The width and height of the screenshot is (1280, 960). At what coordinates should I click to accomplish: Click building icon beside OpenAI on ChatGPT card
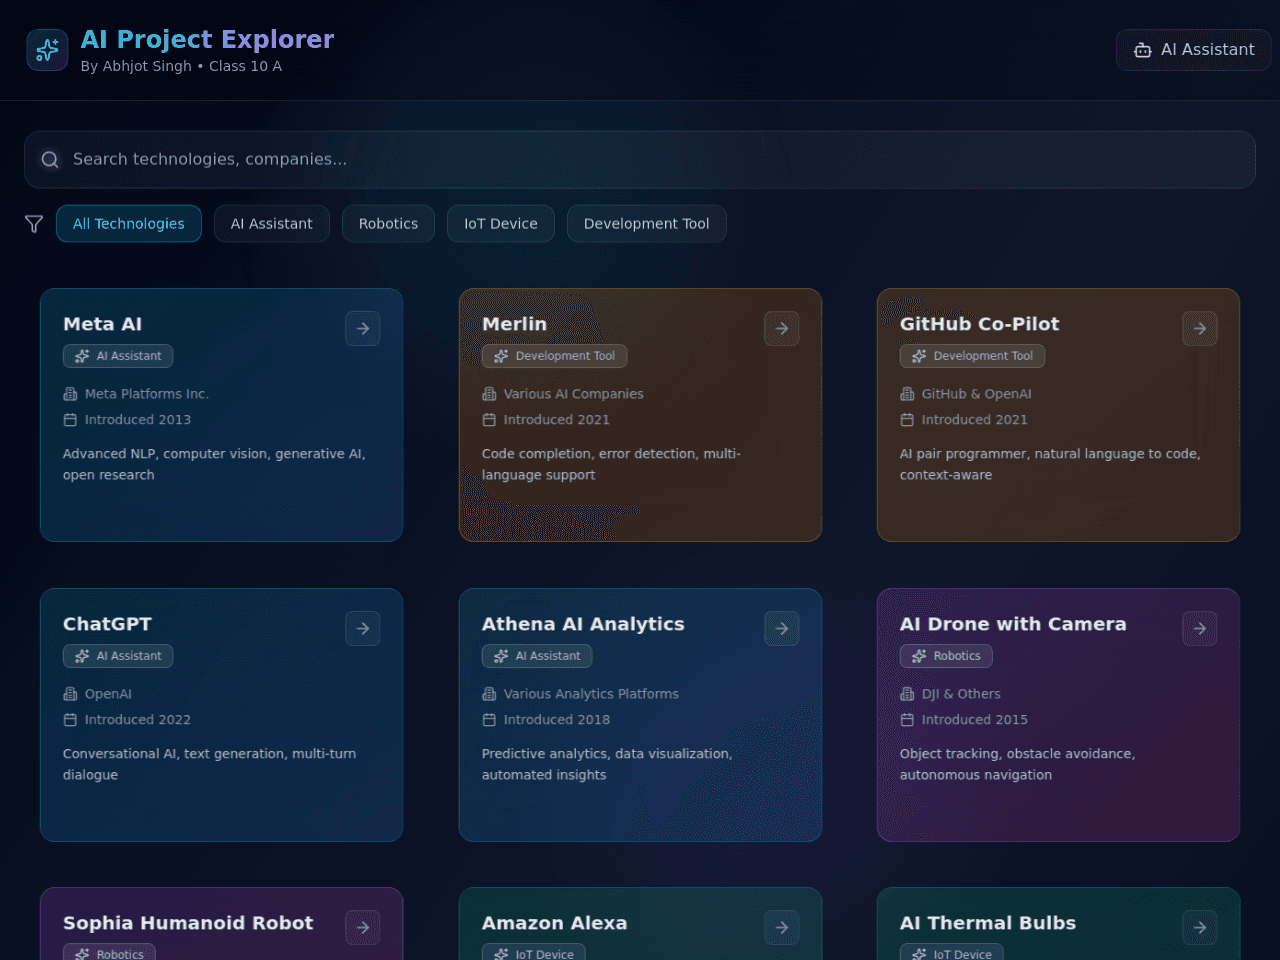(70, 694)
